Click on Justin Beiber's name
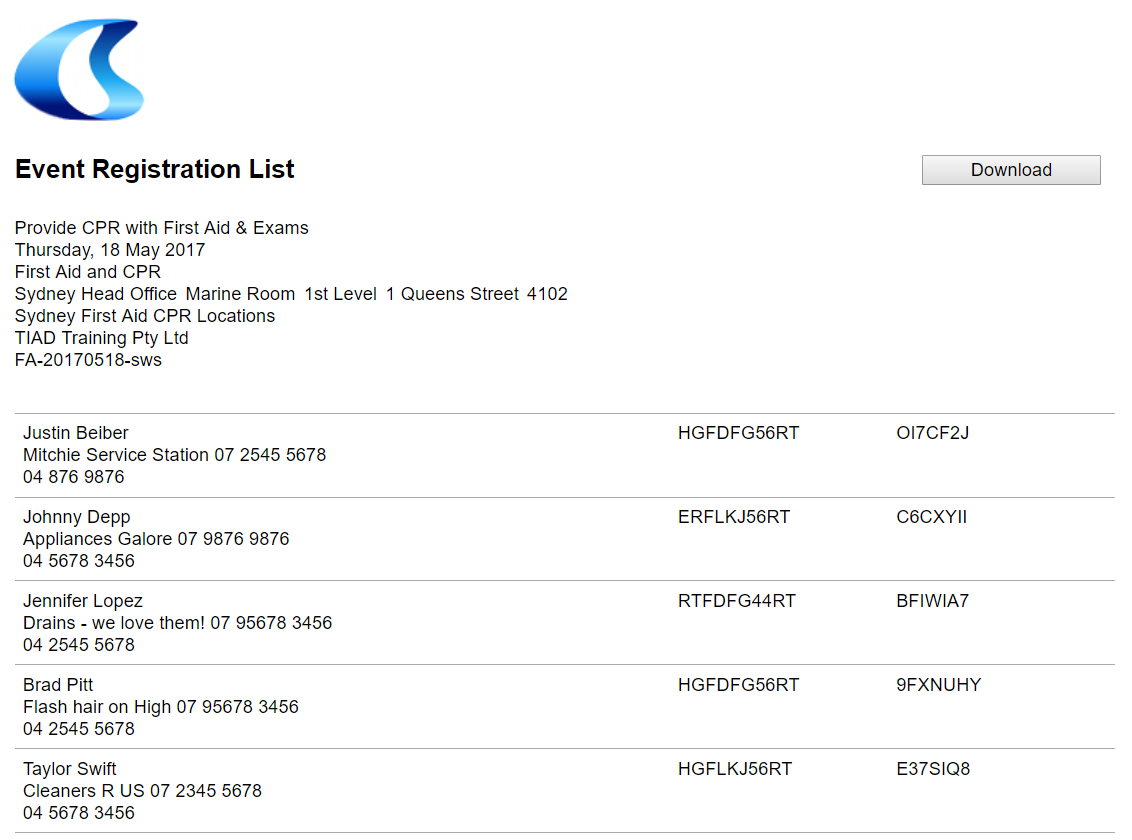Screen dimensions: 1132x840 point(76,433)
